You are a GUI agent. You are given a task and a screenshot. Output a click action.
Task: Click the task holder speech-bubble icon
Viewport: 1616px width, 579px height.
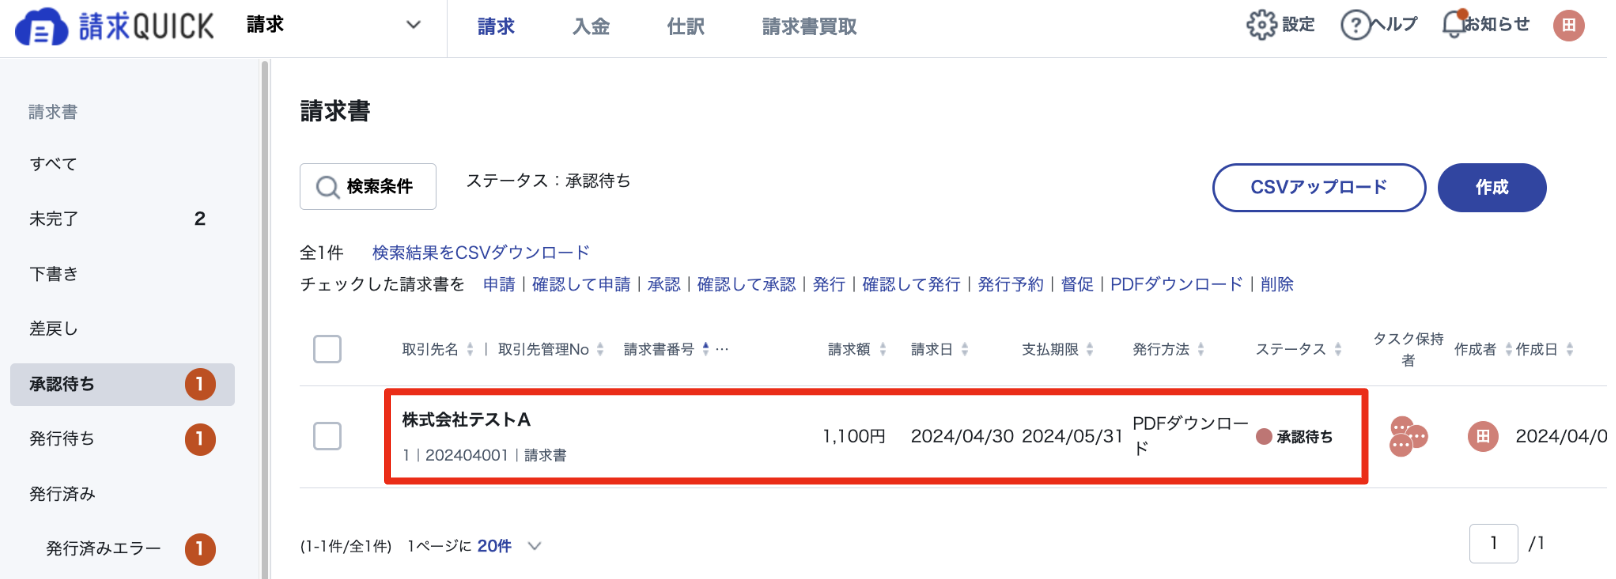tap(1408, 436)
